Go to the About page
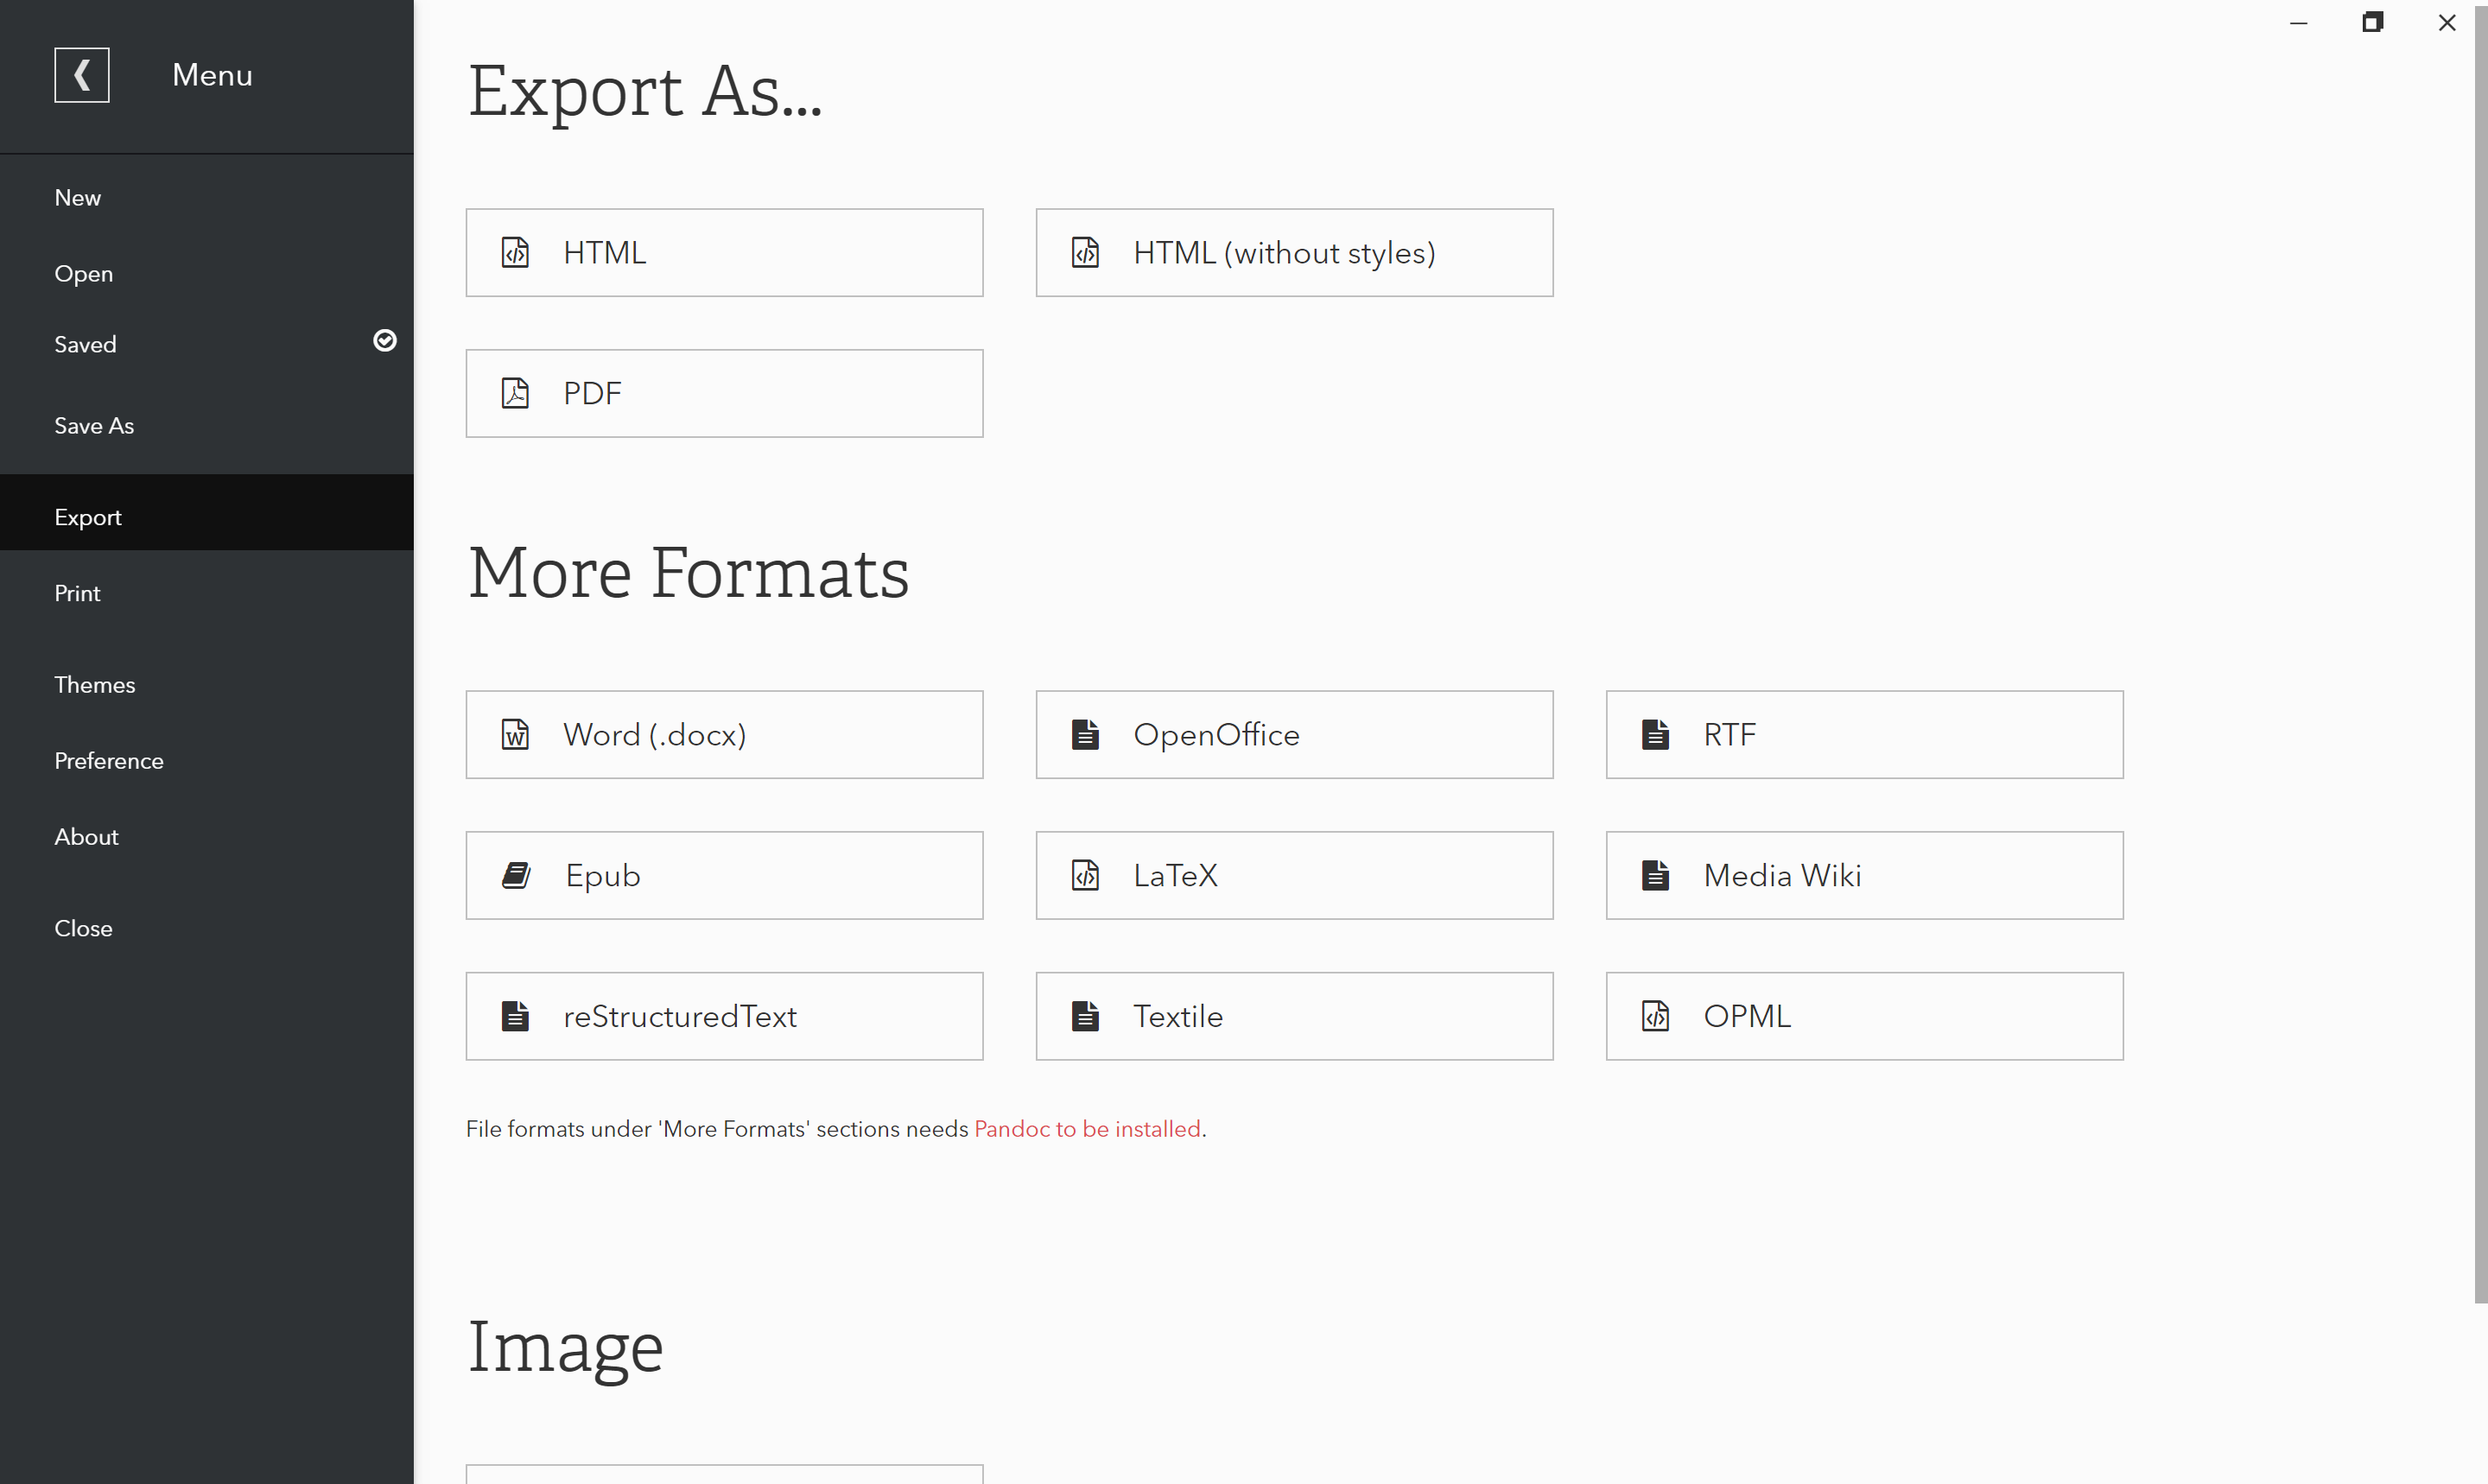 point(87,837)
